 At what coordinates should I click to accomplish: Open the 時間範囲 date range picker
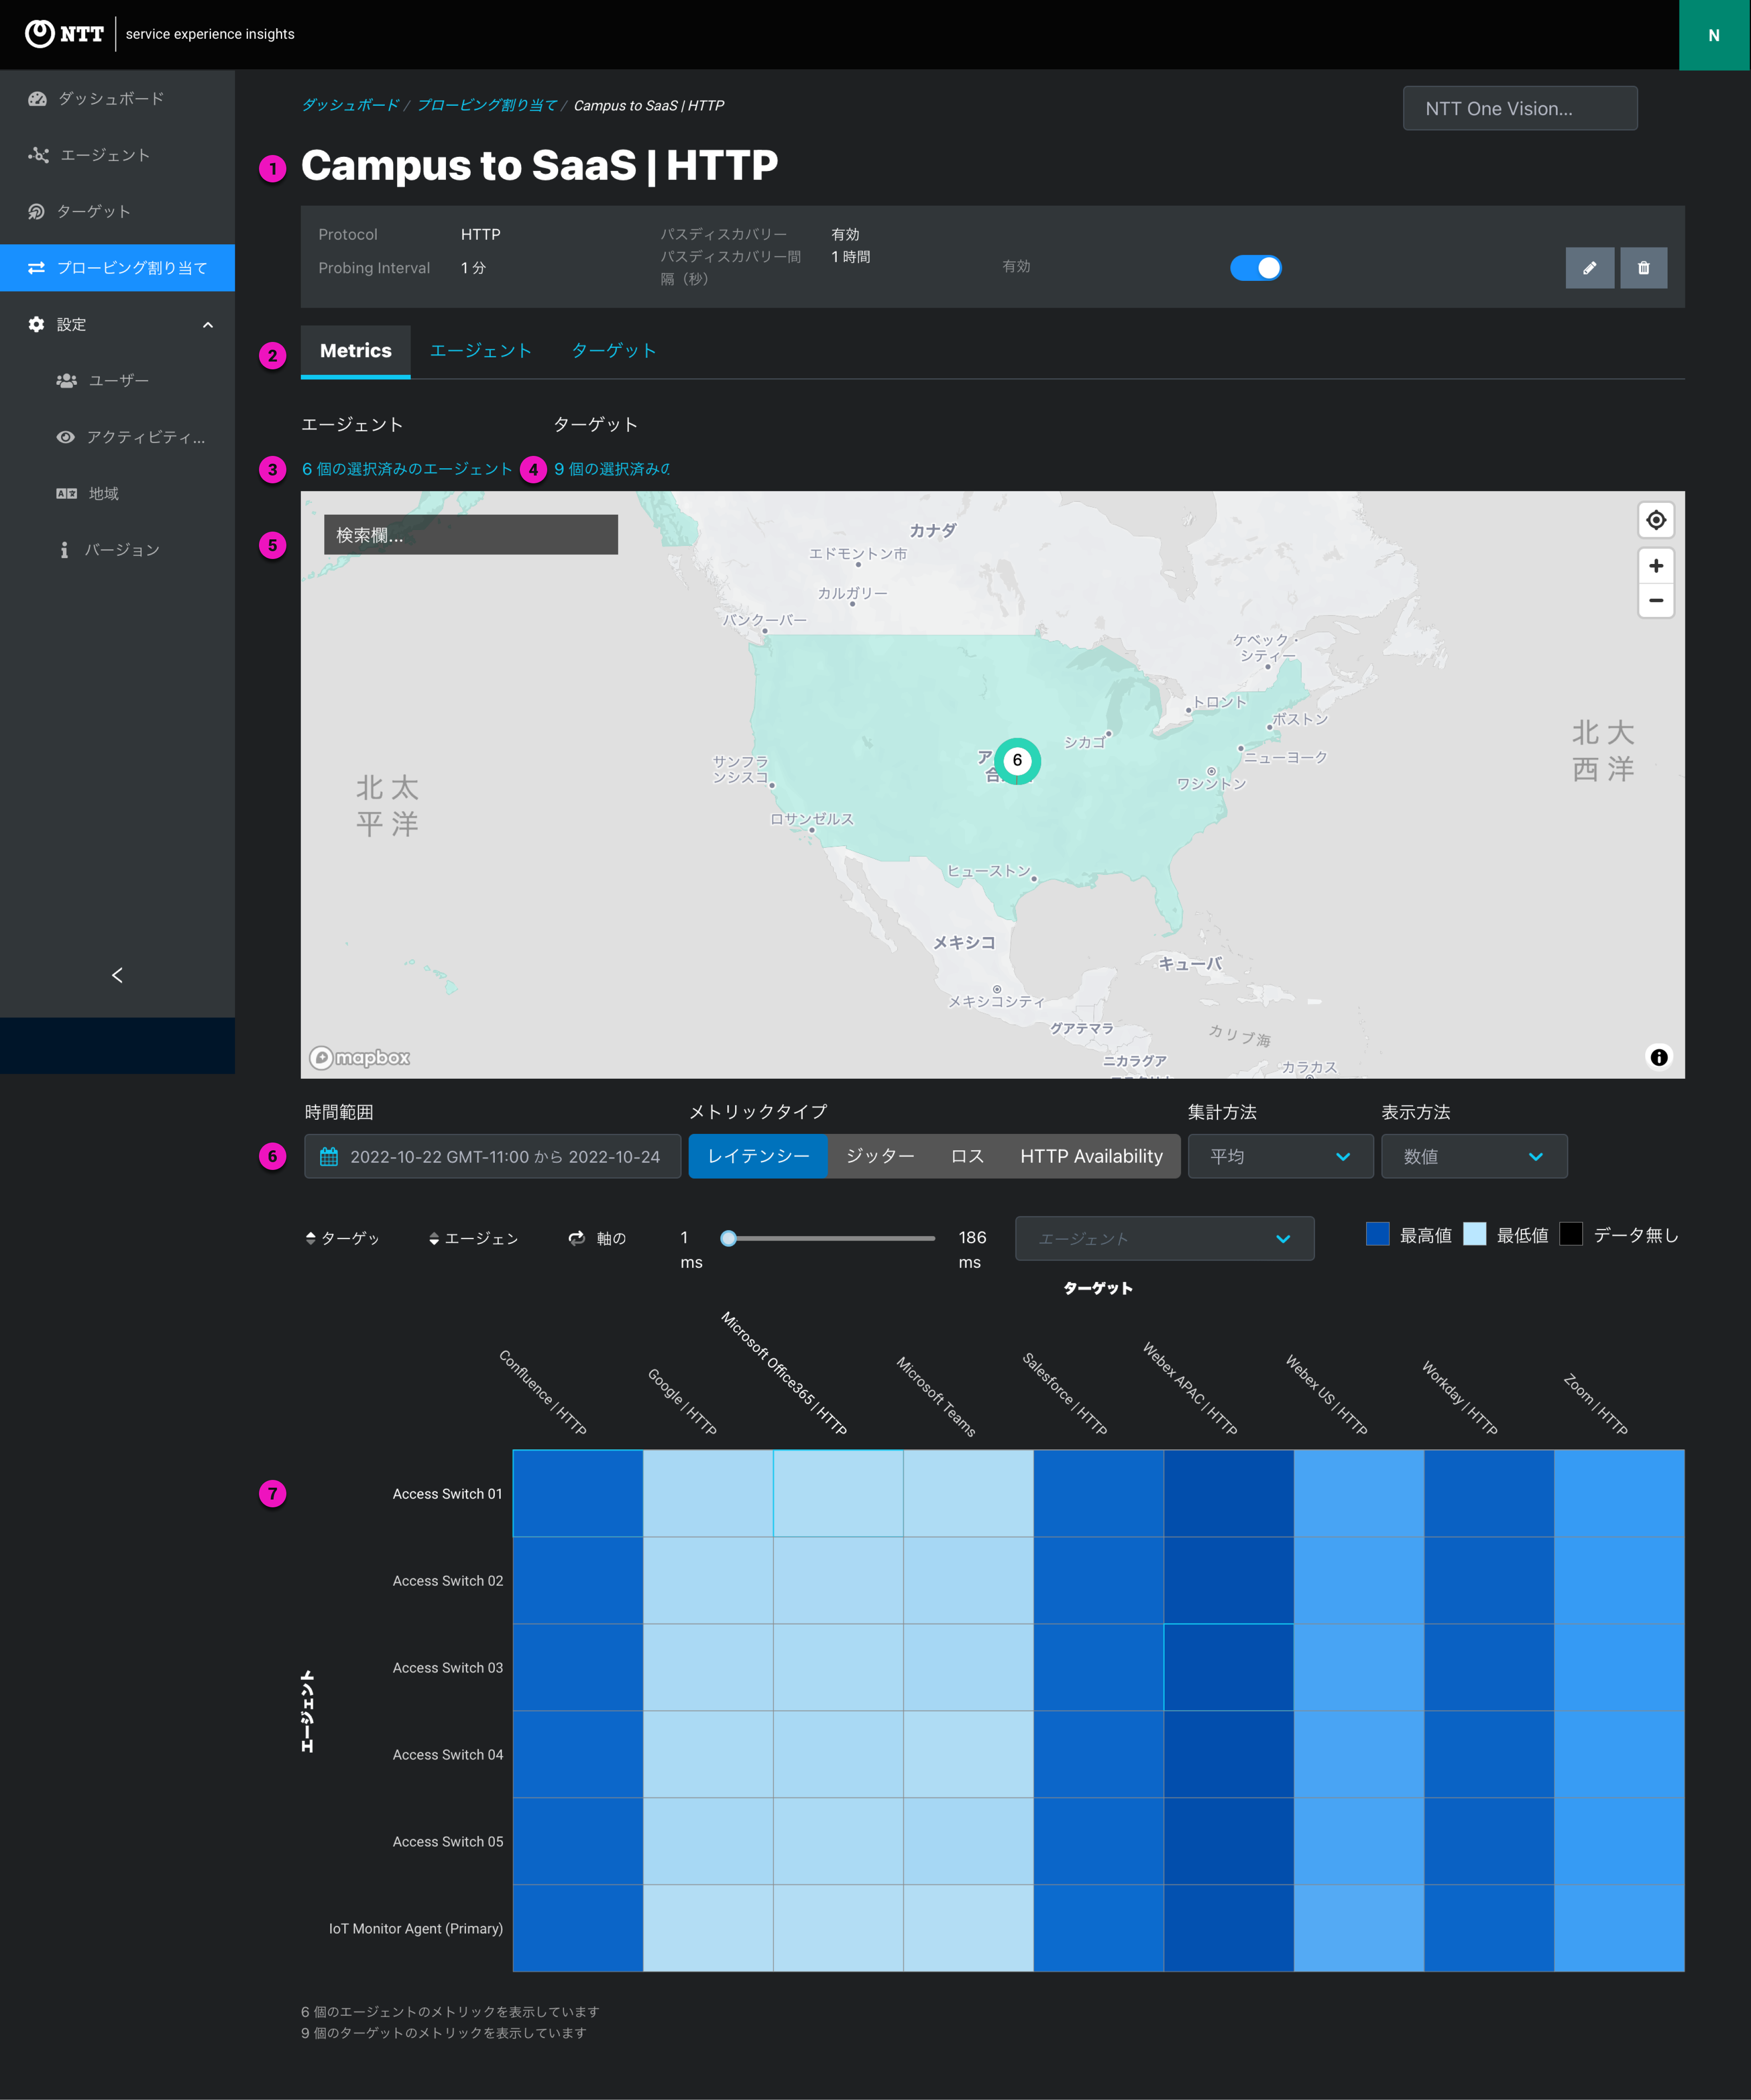492,1156
